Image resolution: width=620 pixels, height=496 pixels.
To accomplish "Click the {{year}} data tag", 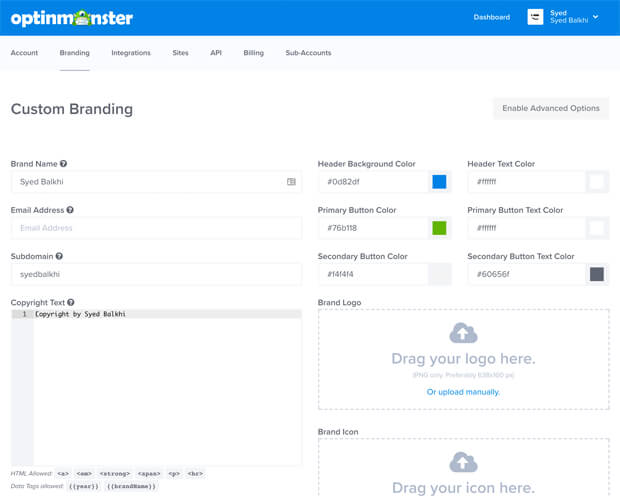I will click(84, 486).
